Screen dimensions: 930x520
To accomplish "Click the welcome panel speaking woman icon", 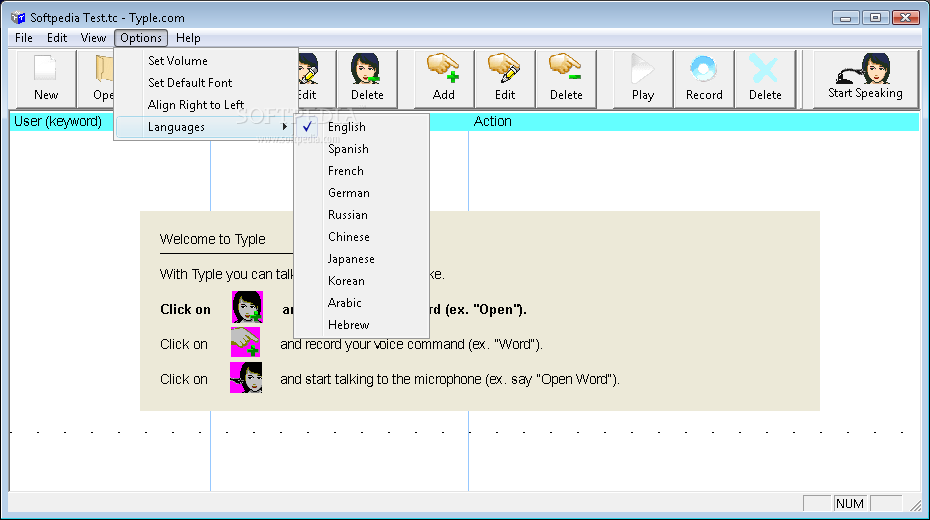I will tap(246, 378).
